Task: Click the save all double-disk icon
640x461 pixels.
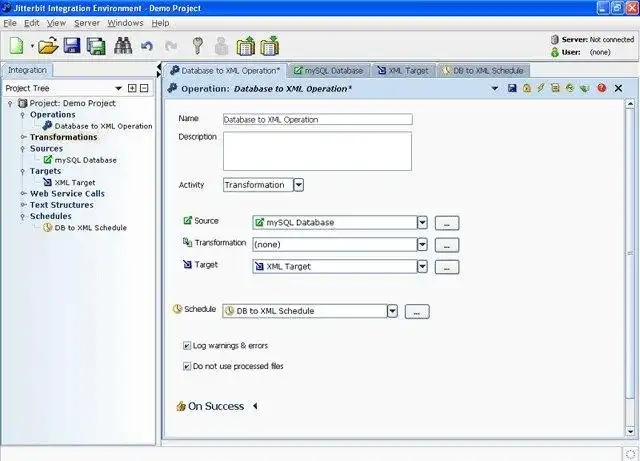Action: 96,46
